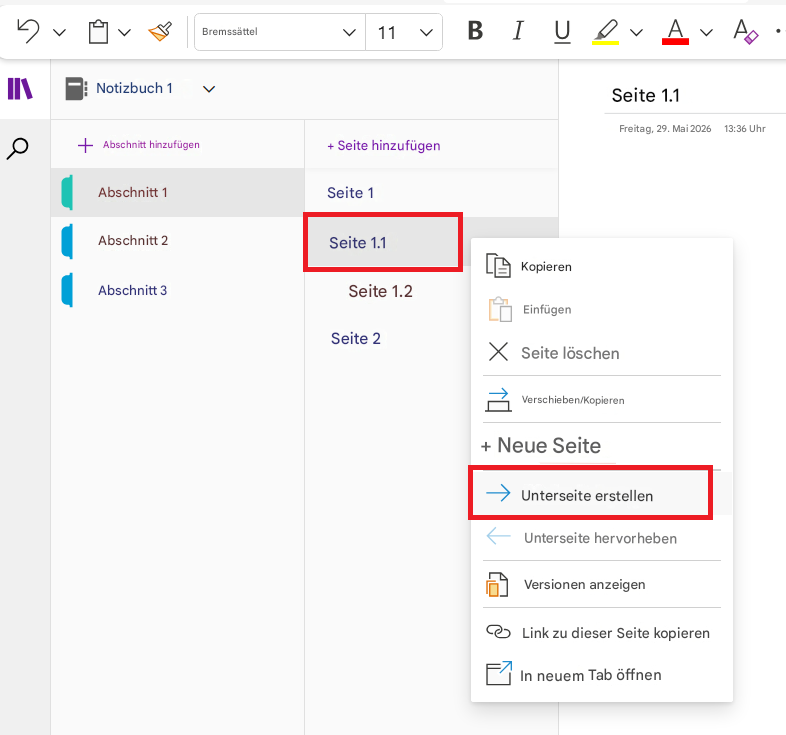Open the Bremssättel font name combo box
Screen dimensions: 786x735
[x=280, y=32]
